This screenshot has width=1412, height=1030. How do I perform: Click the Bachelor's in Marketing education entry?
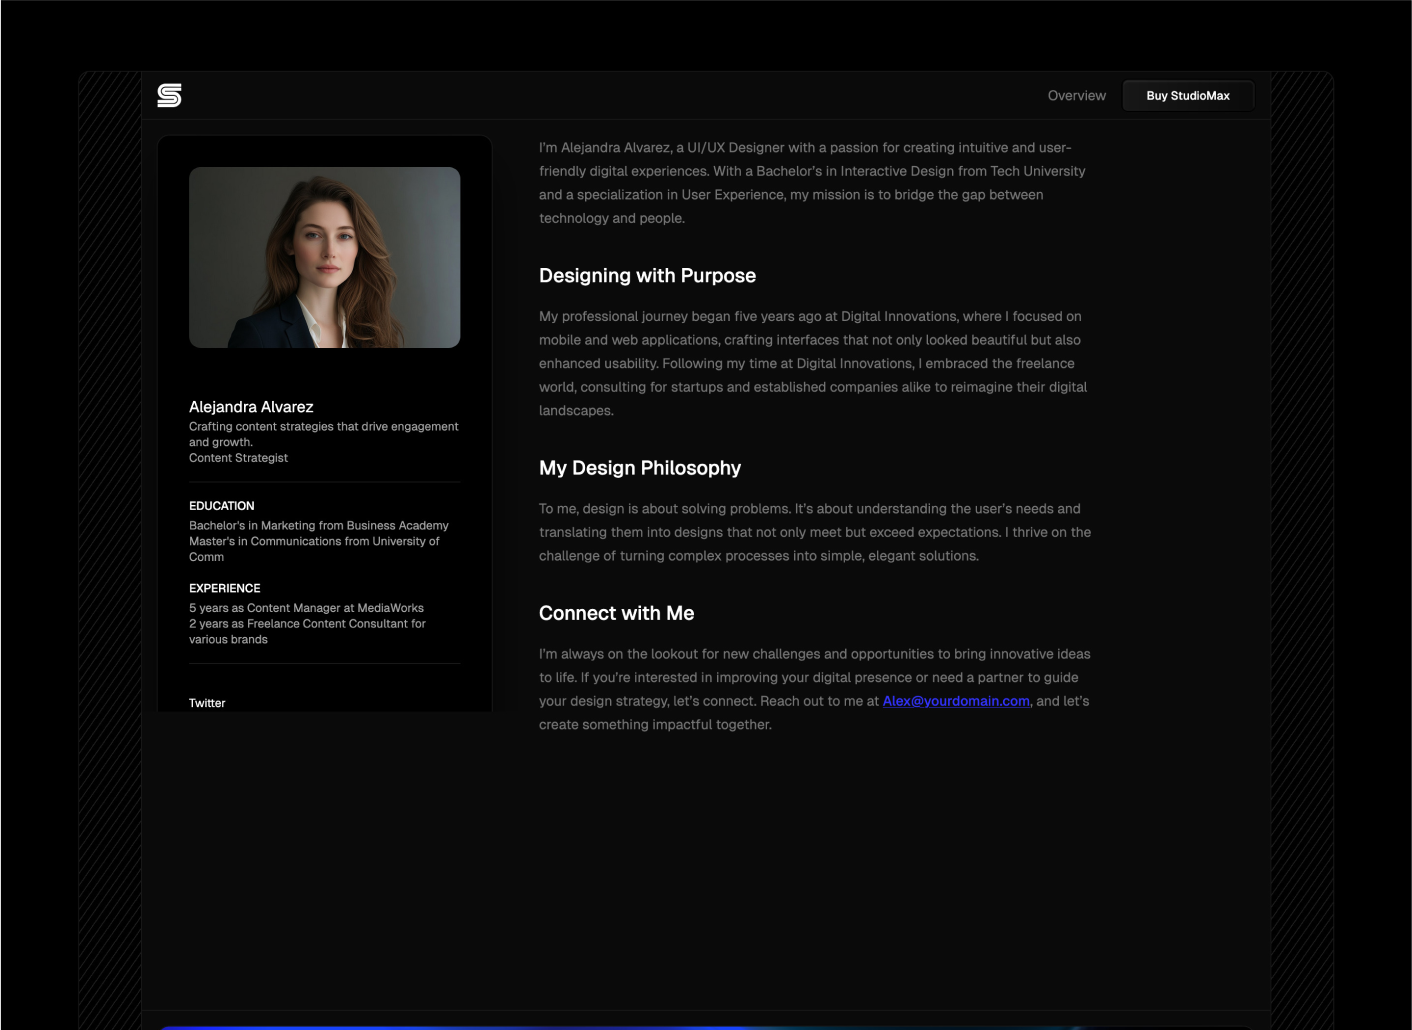[x=318, y=525]
